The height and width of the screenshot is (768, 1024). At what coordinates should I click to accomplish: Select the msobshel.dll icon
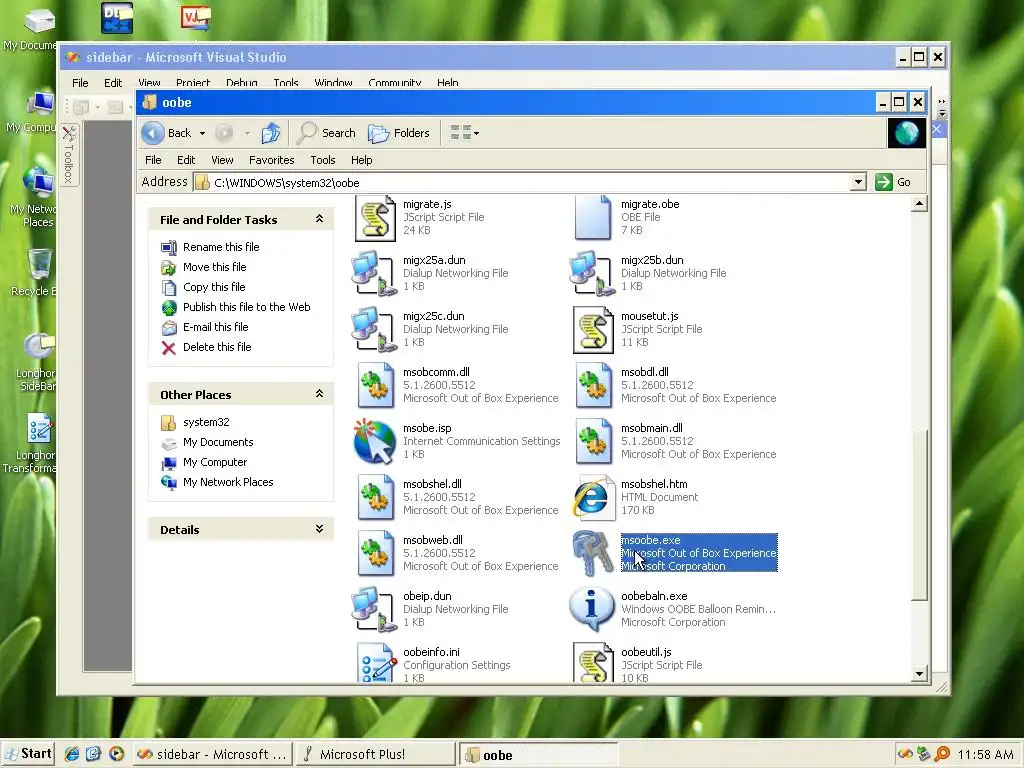(x=375, y=498)
